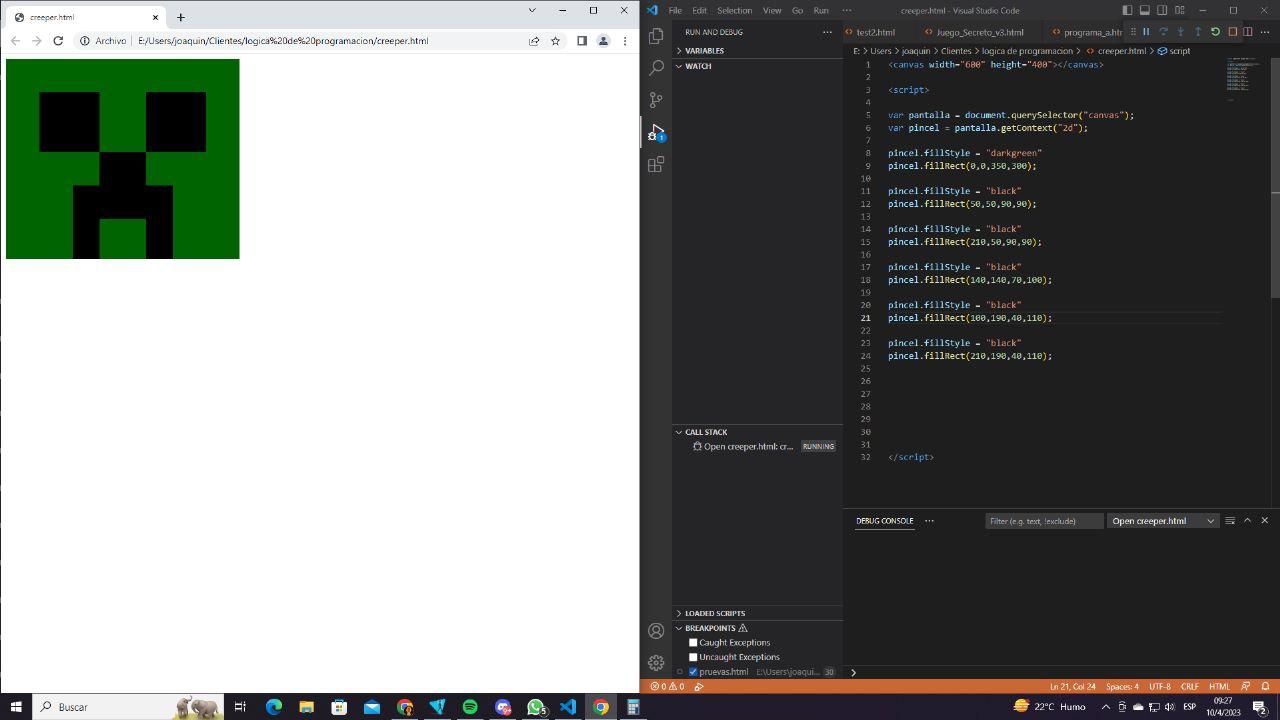Open the Accounts icon in activity bar

click(x=656, y=631)
